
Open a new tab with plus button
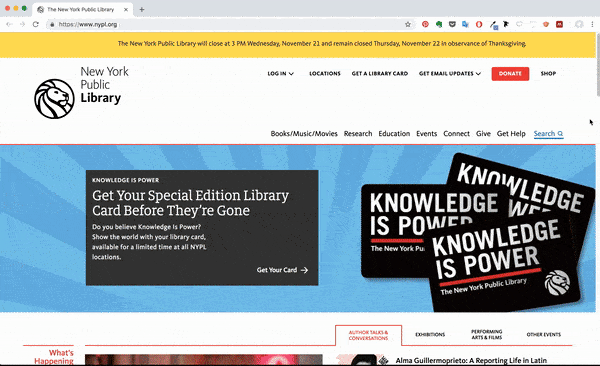click(x=142, y=10)
